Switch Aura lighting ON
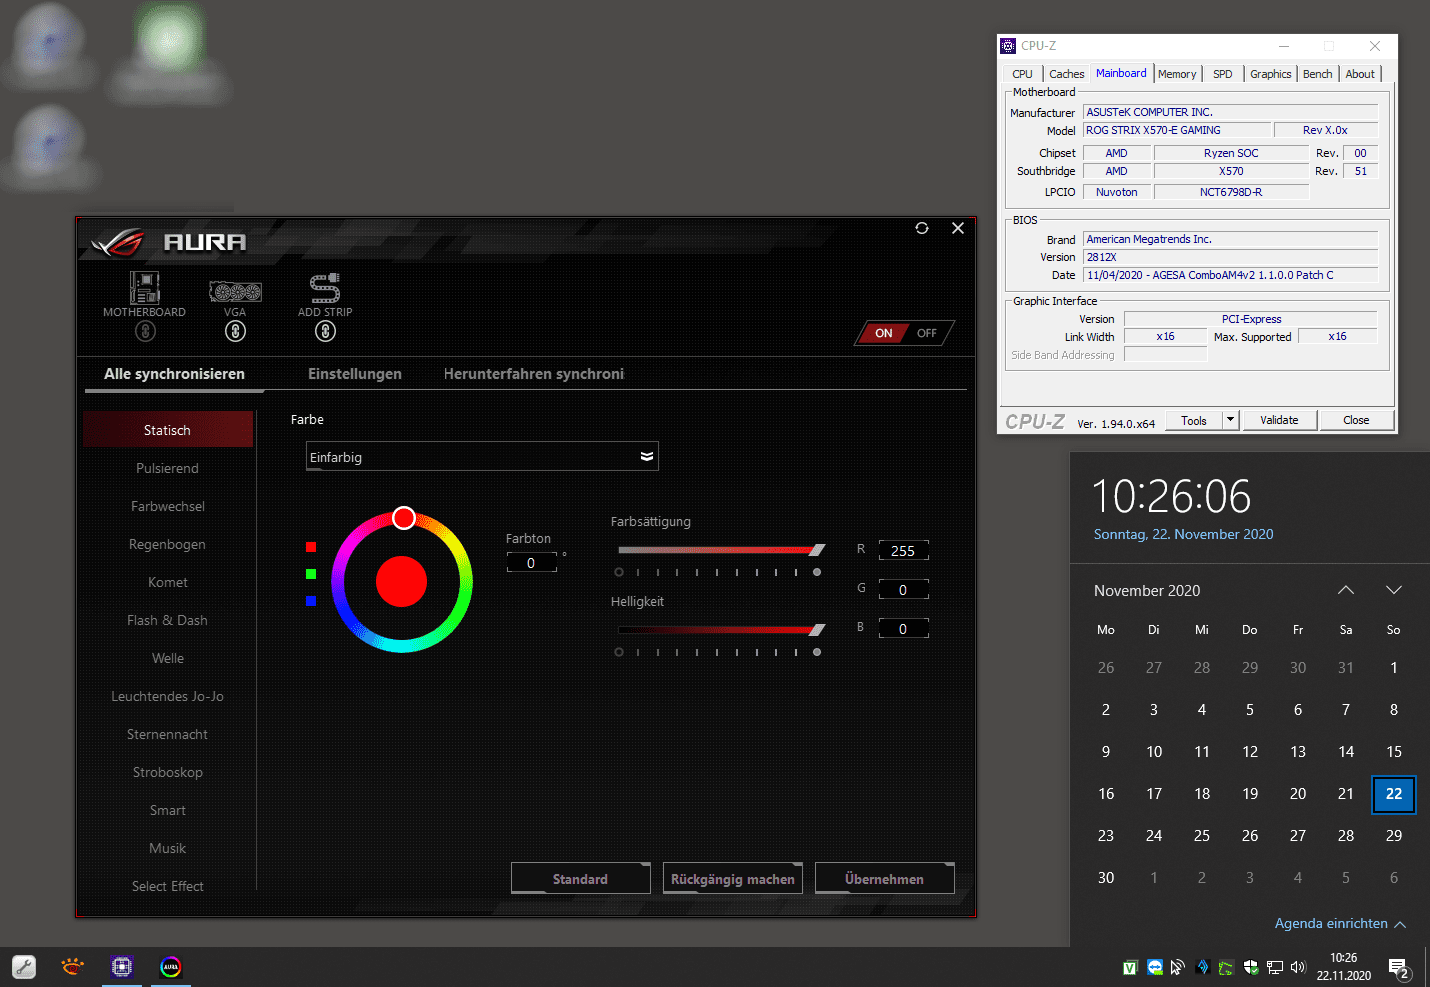This screenshot has height=987, width=1430. [x=883, y=333]
